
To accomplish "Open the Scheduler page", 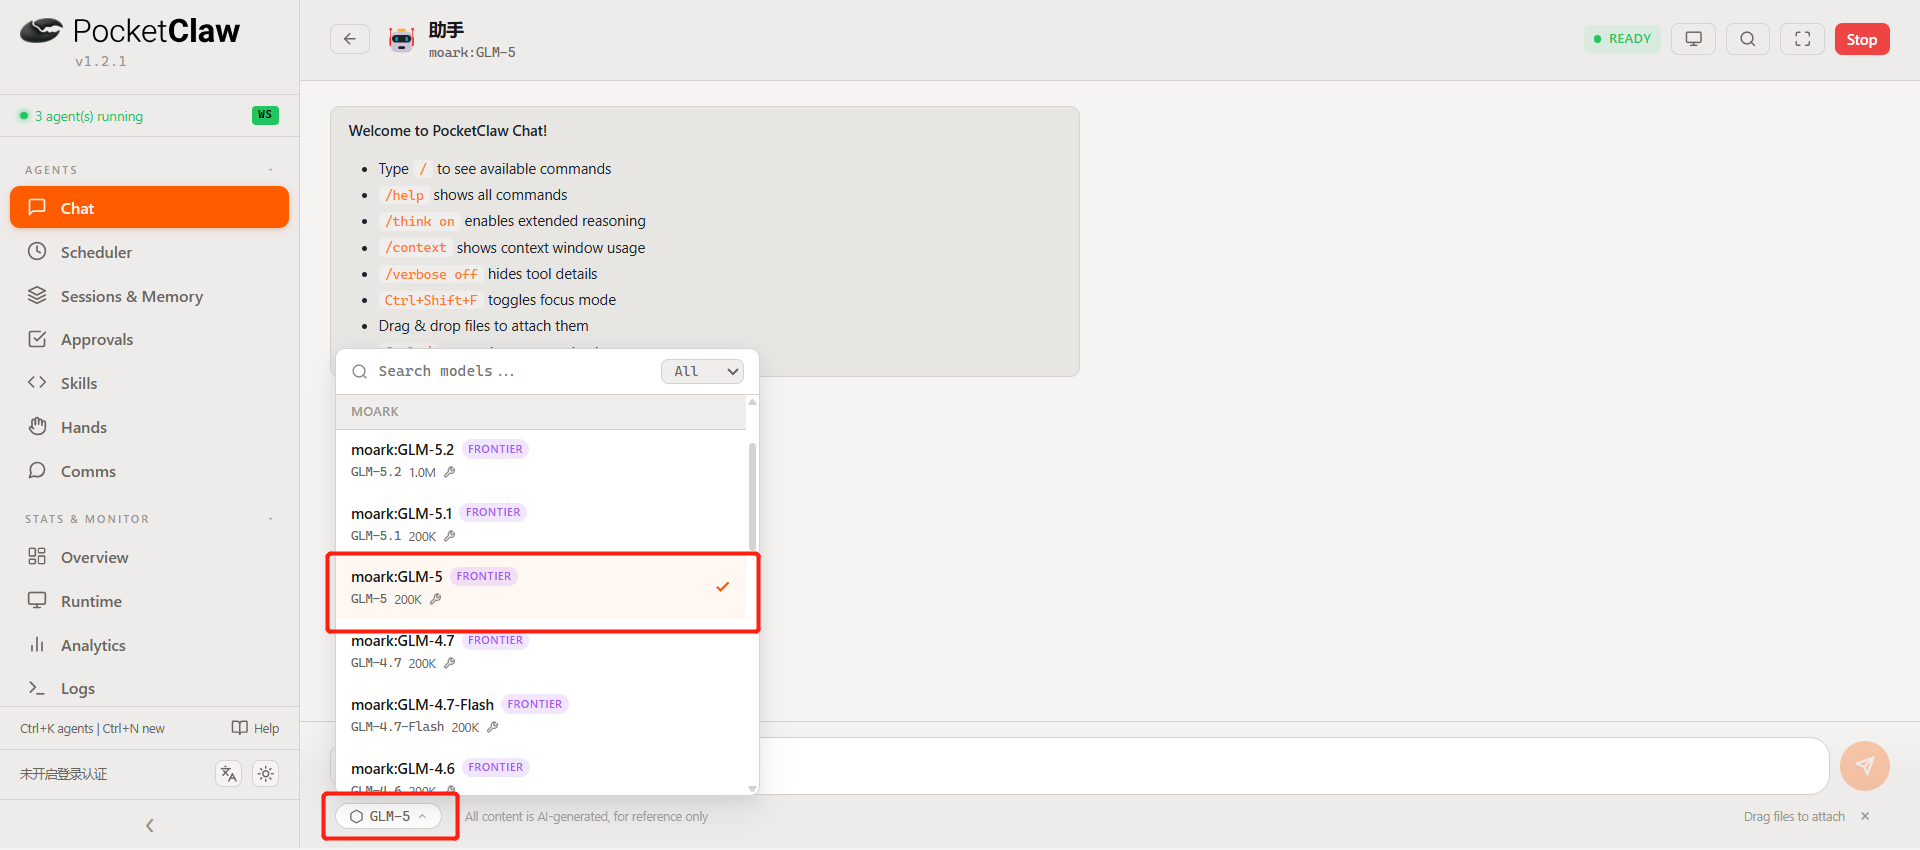I will 149,252.
